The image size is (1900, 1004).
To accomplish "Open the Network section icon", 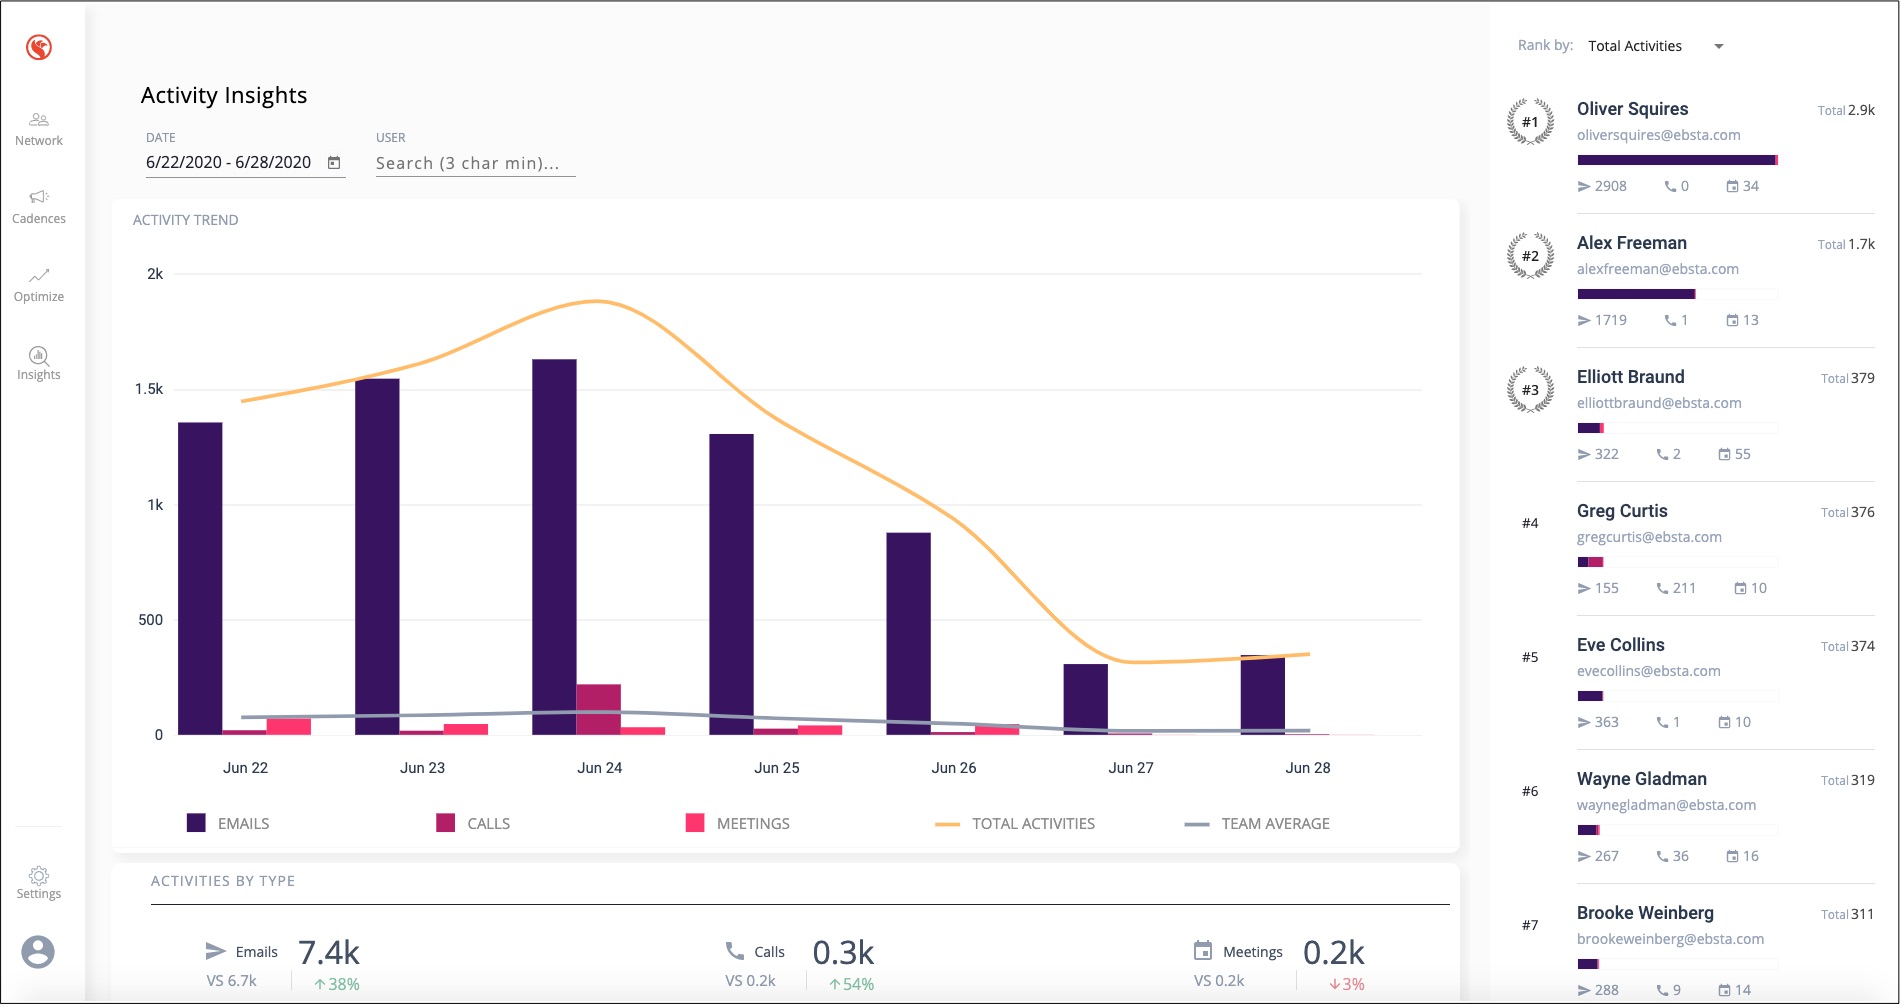I will click(x=39, y=120).
